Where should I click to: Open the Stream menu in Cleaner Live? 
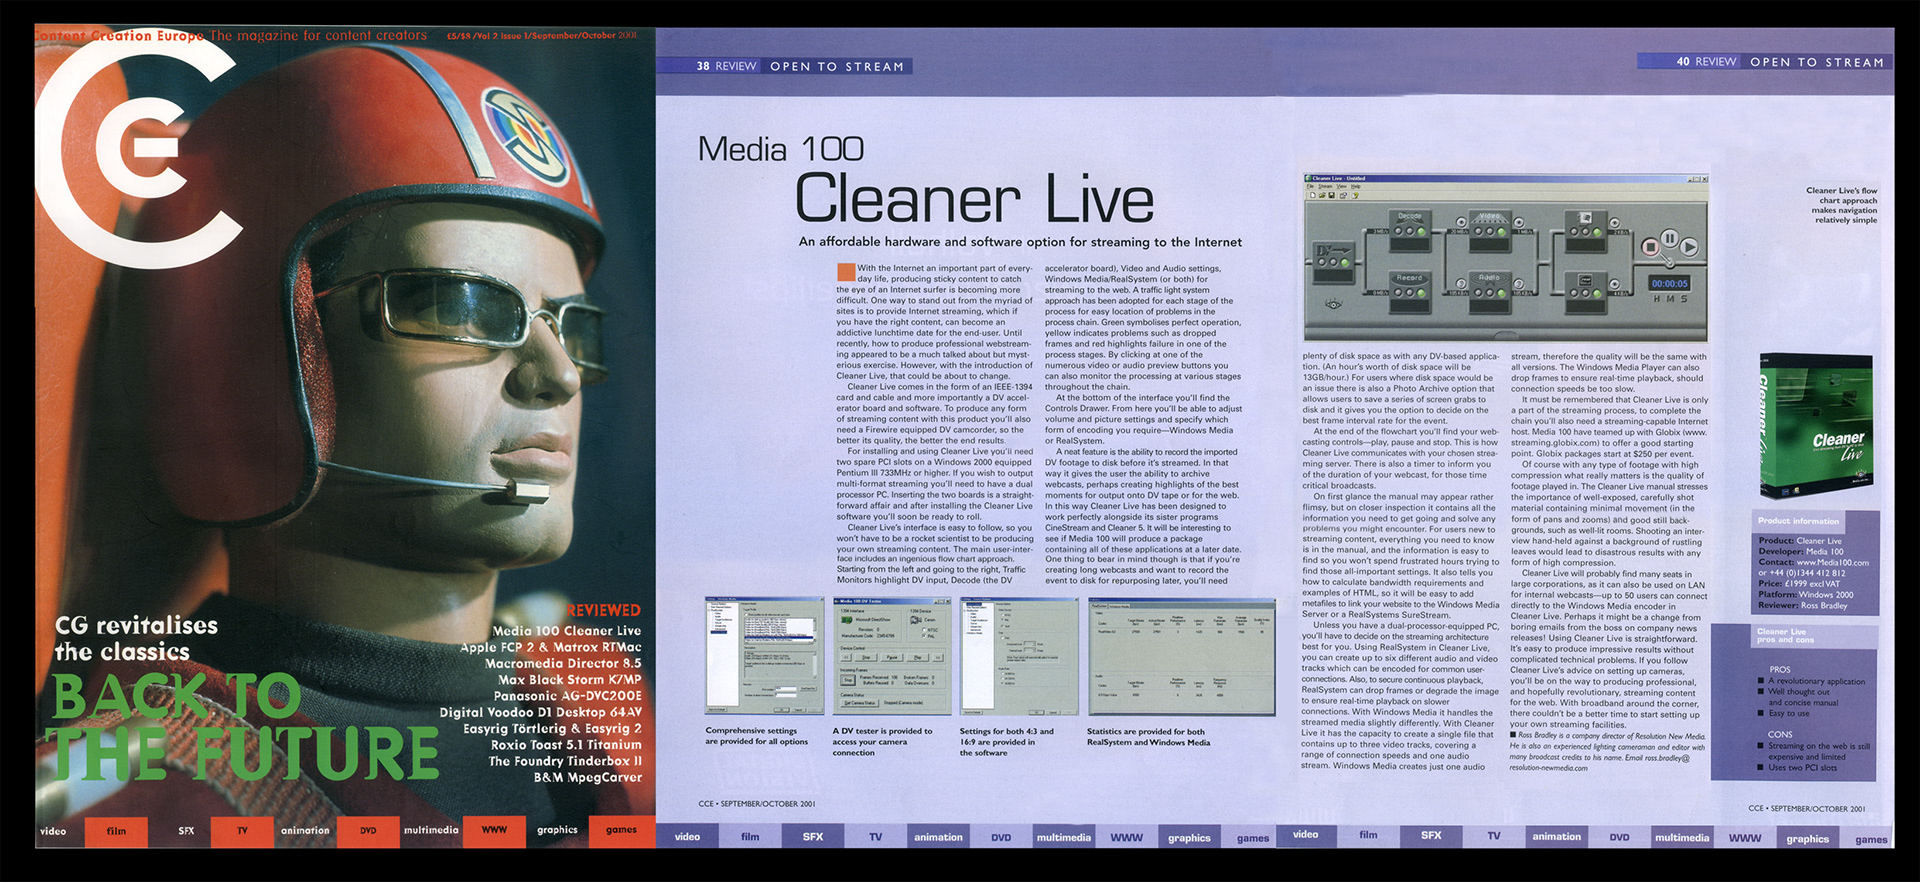pos(1324,187)
